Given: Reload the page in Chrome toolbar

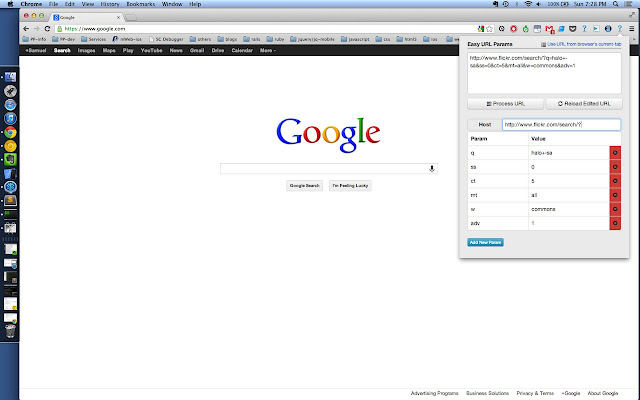Looking at the screenshot, I should click(47, 29).
